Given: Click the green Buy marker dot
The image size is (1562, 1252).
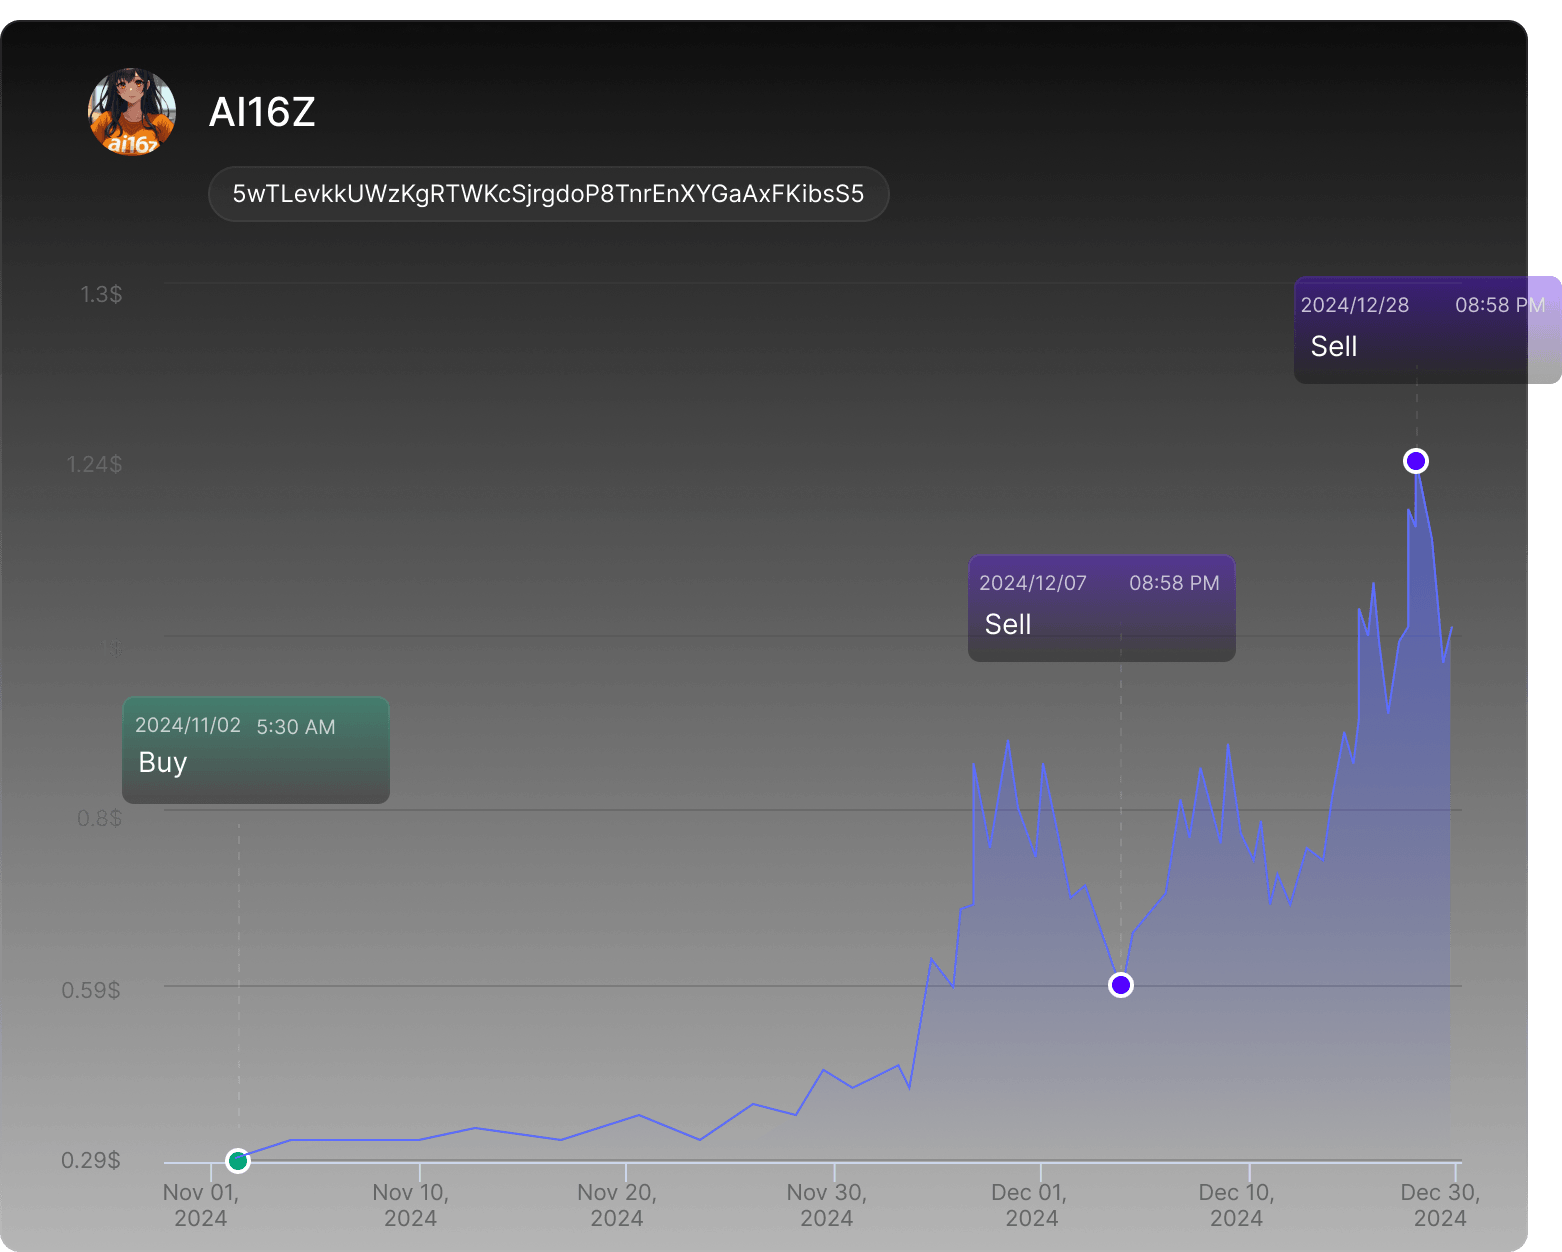Looking at the screenshot, I should point(238,1160).
